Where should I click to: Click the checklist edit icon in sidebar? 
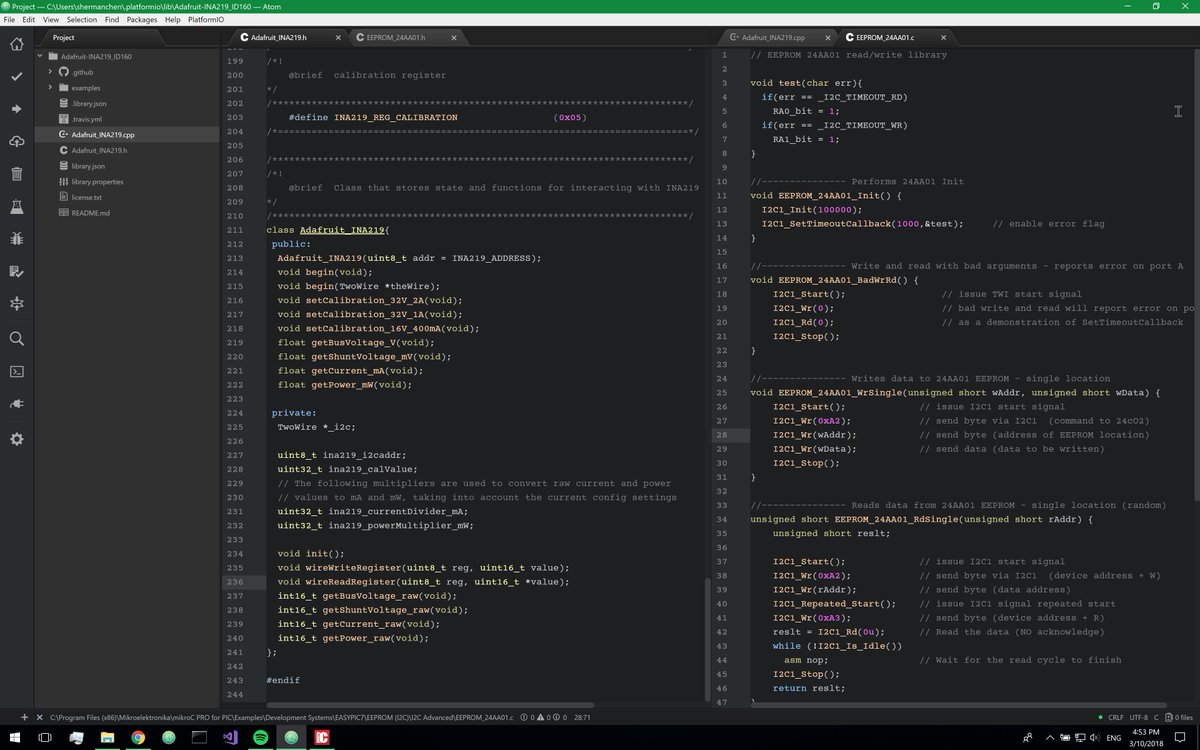point(16,271)
